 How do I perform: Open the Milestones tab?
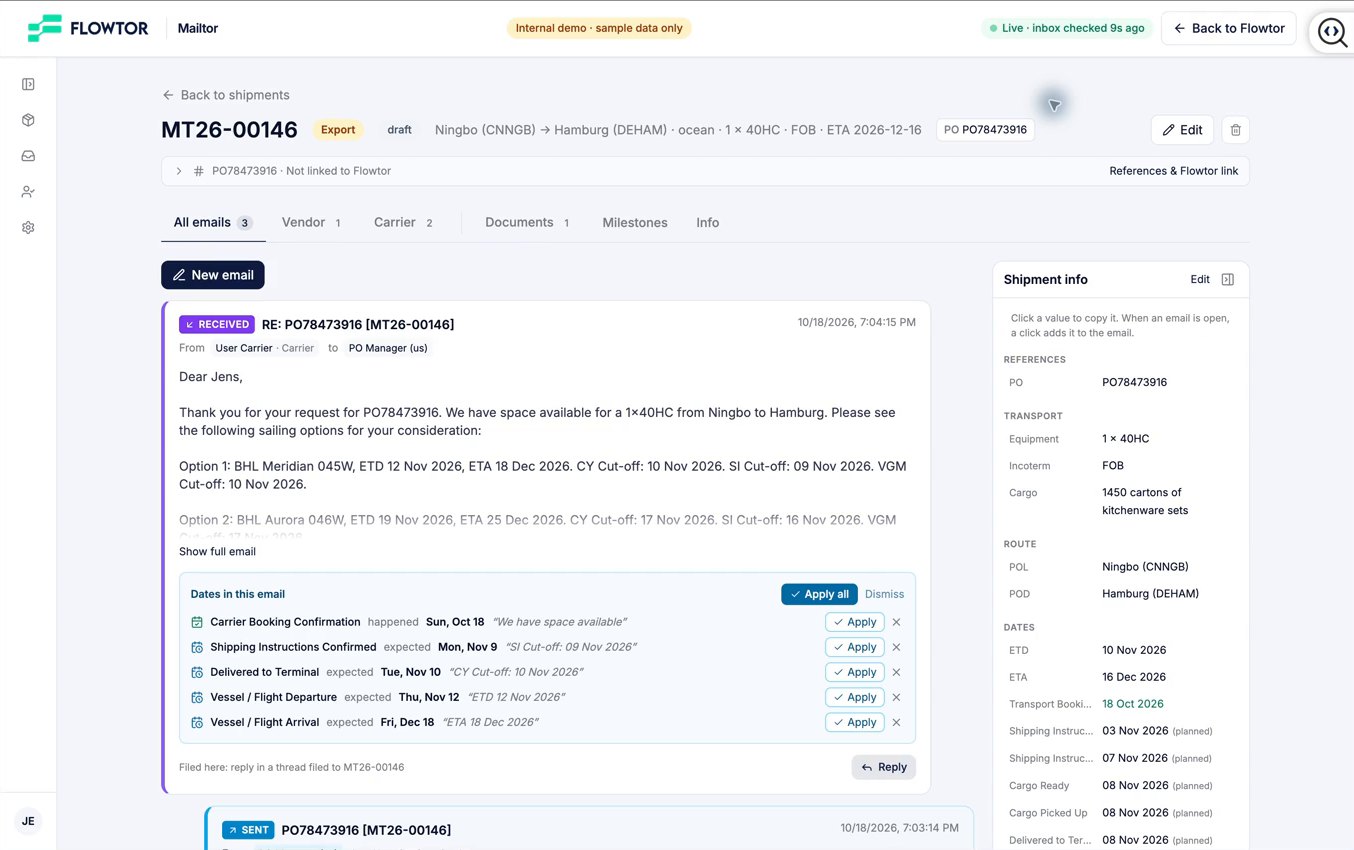click(635, 223)
